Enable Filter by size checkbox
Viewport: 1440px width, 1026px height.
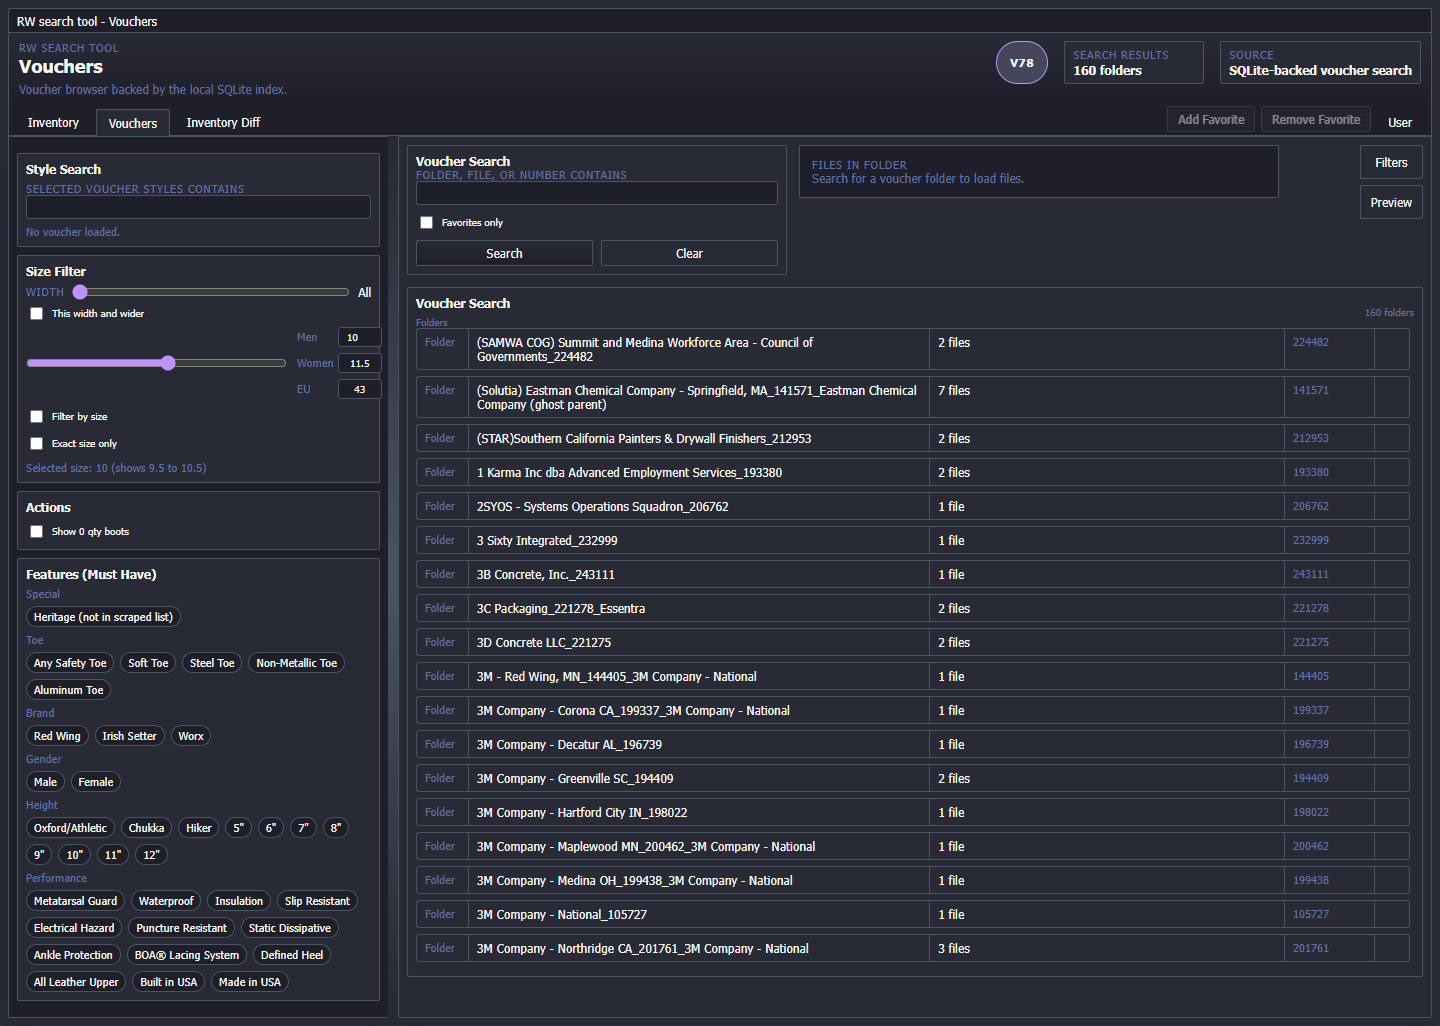click(x=37, y=417)
